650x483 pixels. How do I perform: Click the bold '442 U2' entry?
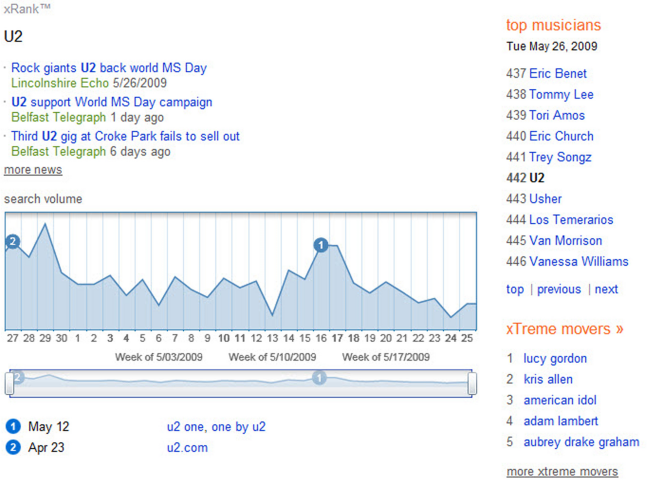[525, 178]
